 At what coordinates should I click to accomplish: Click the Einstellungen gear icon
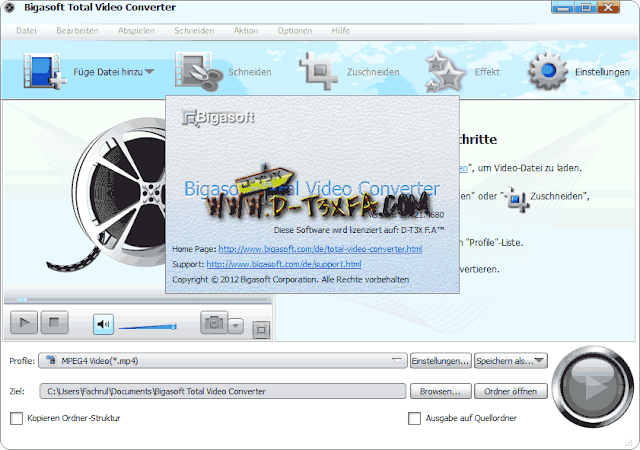[x=548, y=71]
